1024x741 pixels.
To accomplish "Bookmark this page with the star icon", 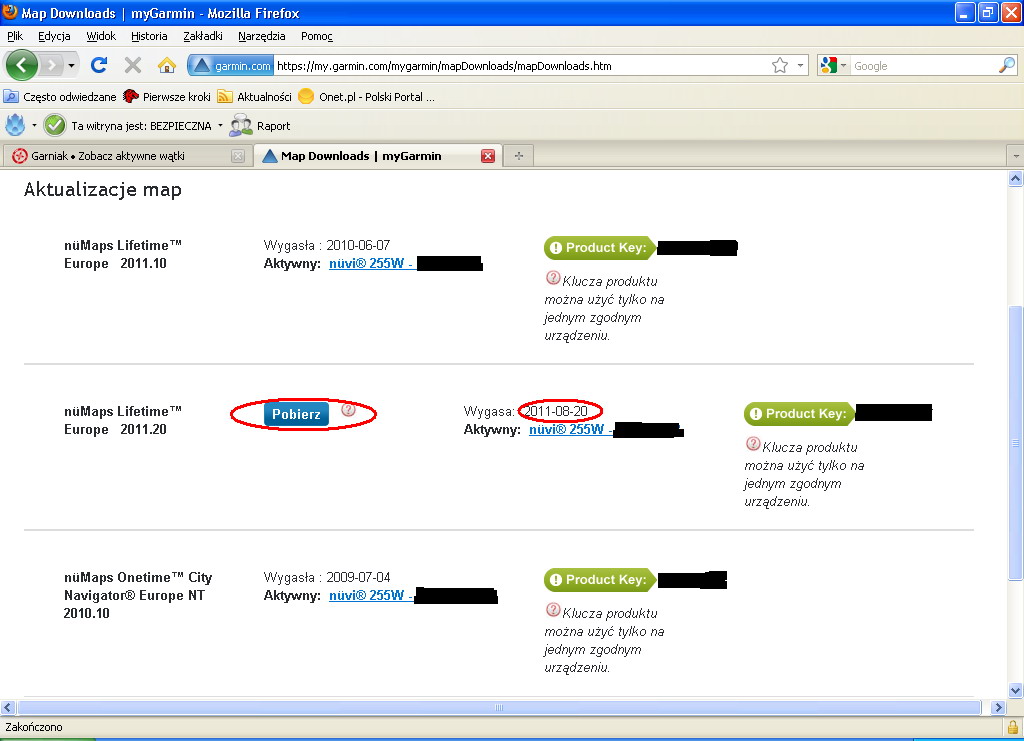I will [780, 65].
